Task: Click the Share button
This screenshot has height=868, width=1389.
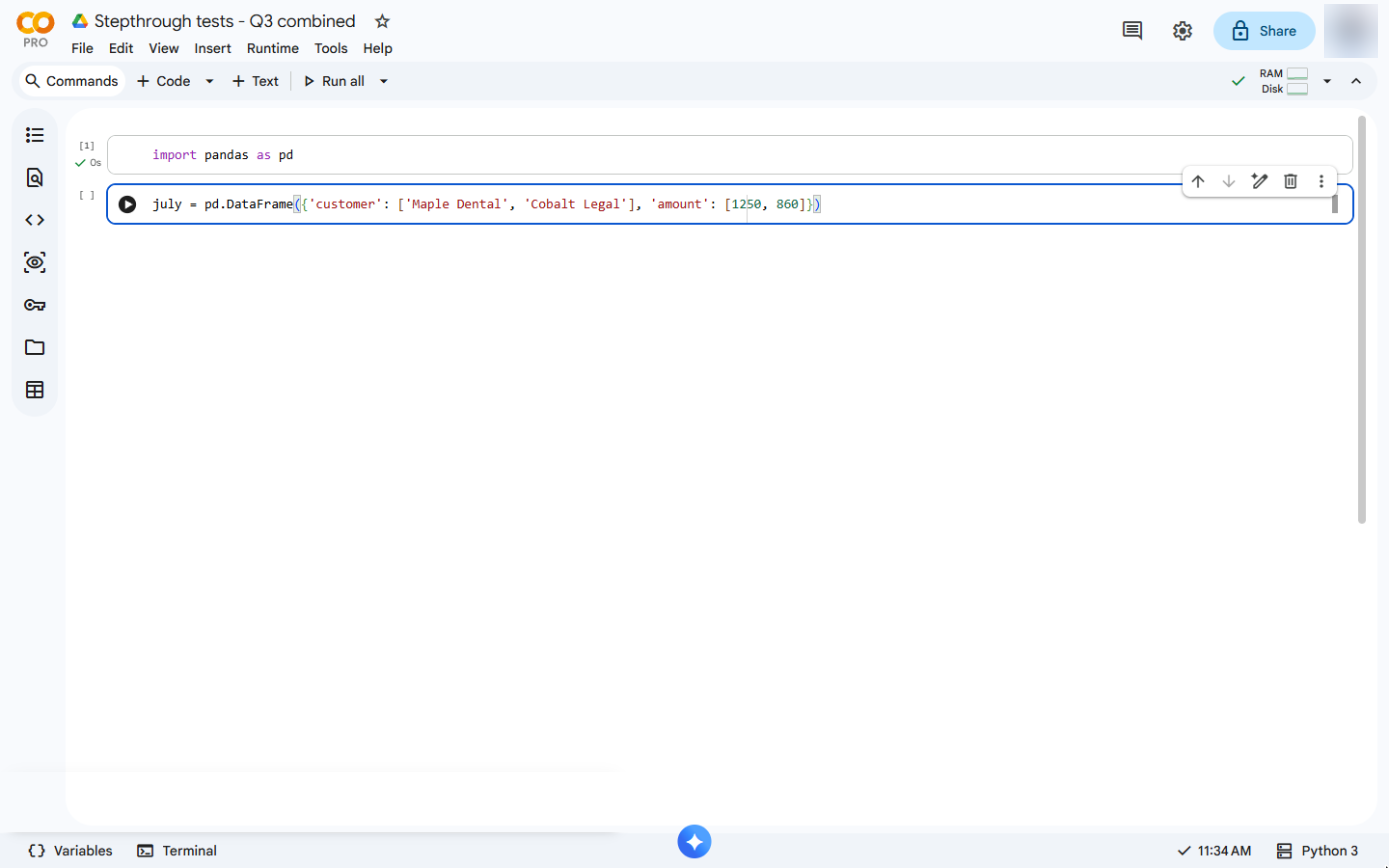Action: (x=1264, y=31)
